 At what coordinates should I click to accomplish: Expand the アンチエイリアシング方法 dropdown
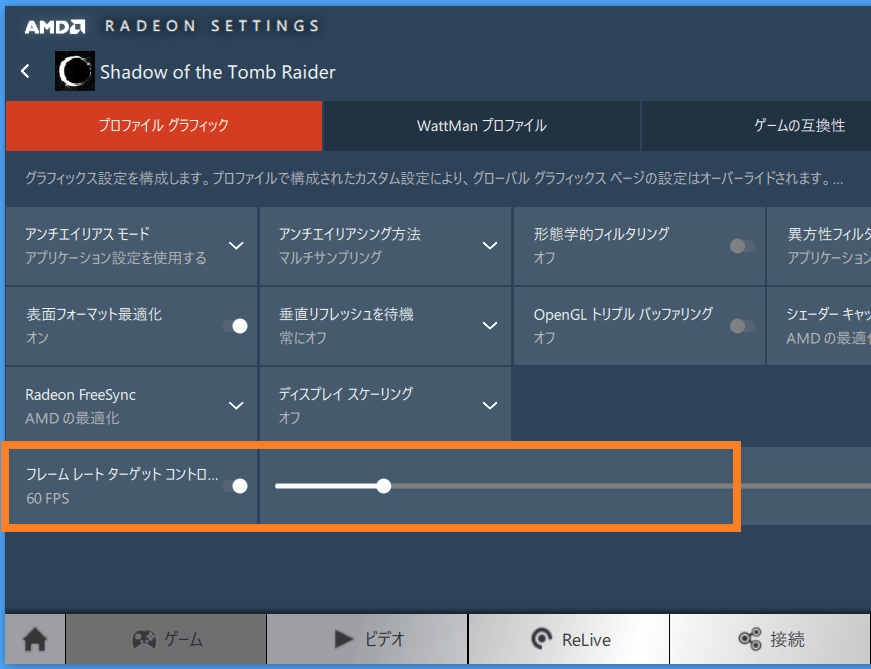tap(489, 246)
